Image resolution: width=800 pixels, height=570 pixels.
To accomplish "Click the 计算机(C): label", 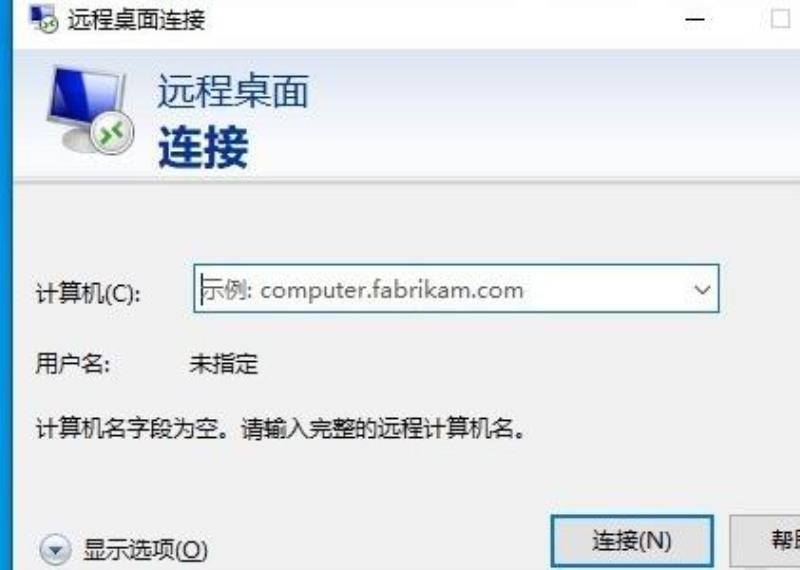I will [88, 293].
